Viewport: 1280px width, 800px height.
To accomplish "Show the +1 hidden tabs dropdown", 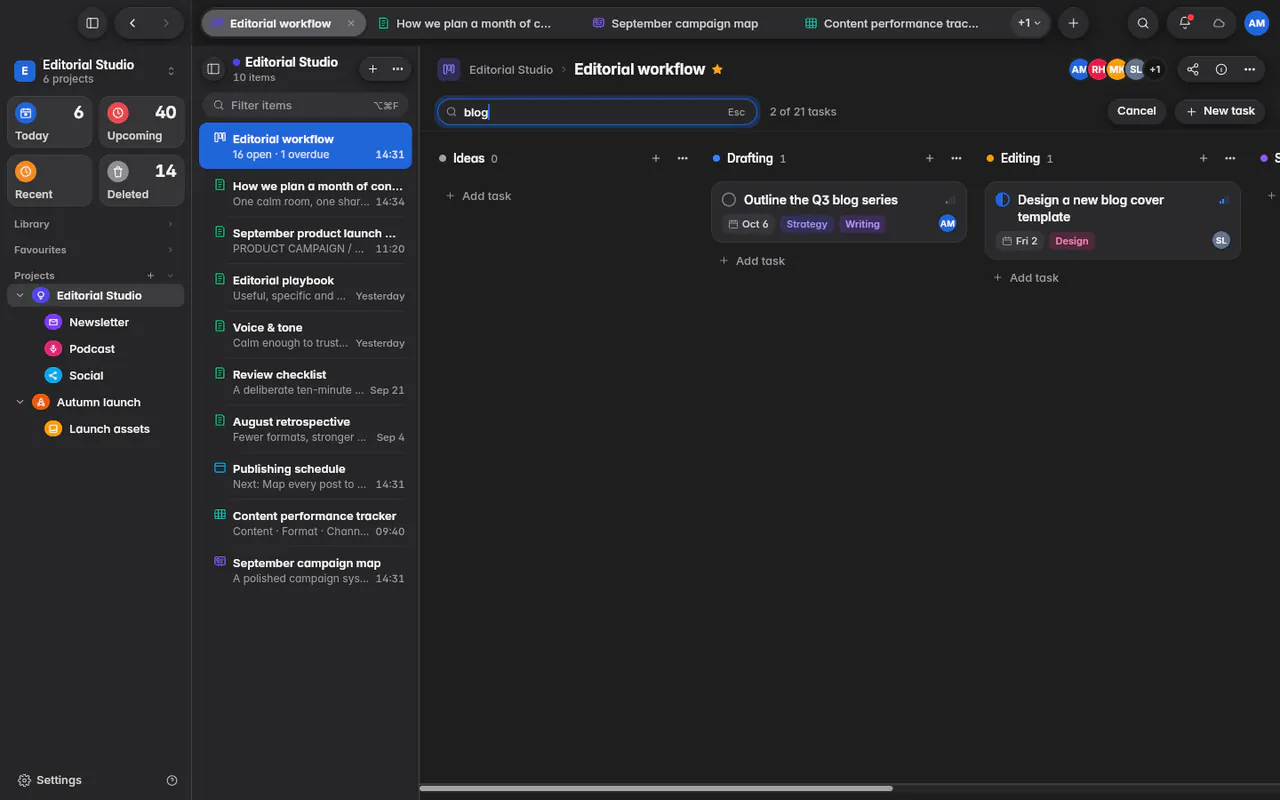I will pos(1029,23).
